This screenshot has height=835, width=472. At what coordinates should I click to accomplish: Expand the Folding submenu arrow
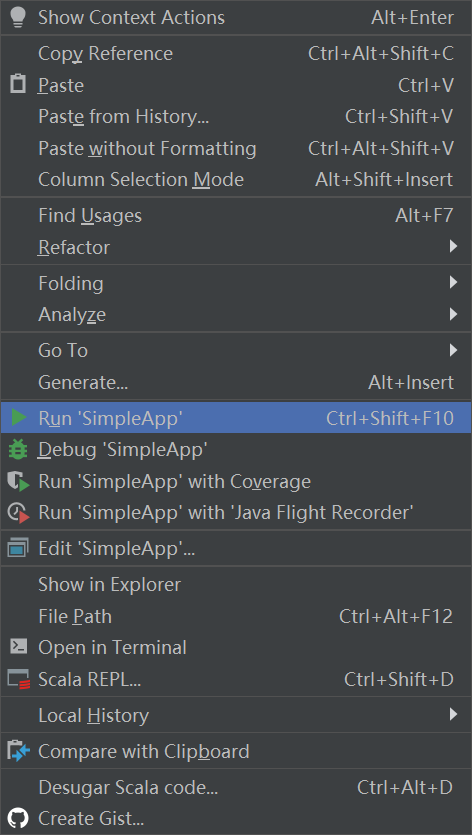coord(453,282)
